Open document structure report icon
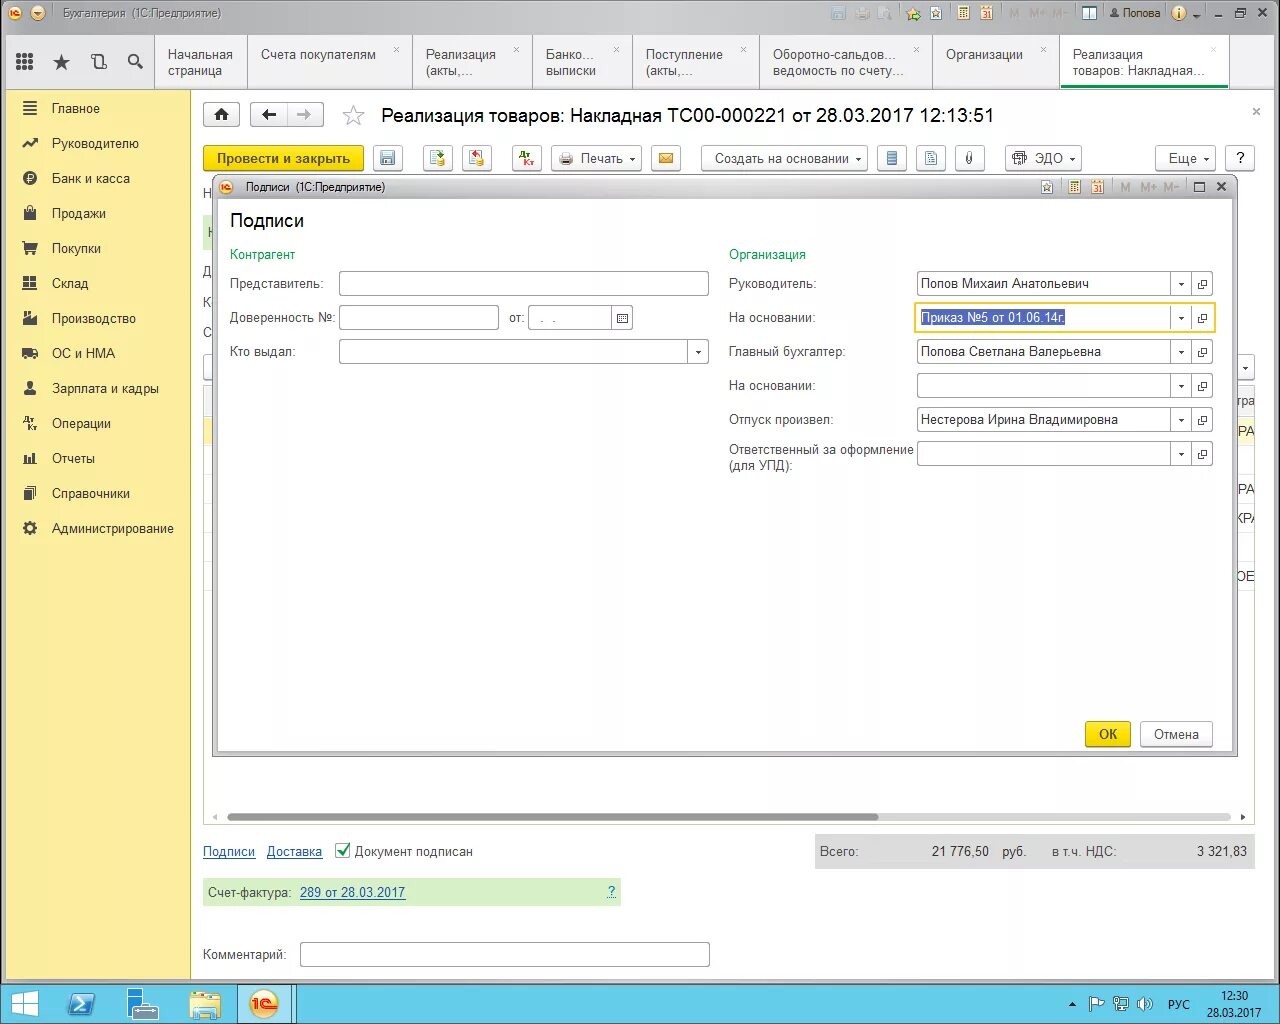Image resolution: width=1280 pixels, height=1024 pixels. [930, 158]
